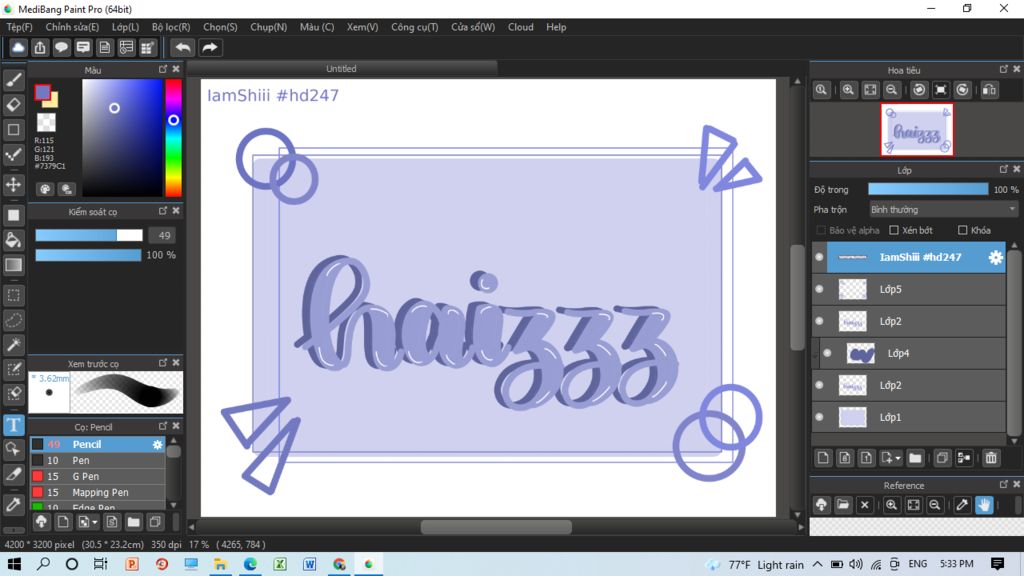Float the Lớp layer panel
The image size is (1024, 576).
click(x=1004, y=169)
